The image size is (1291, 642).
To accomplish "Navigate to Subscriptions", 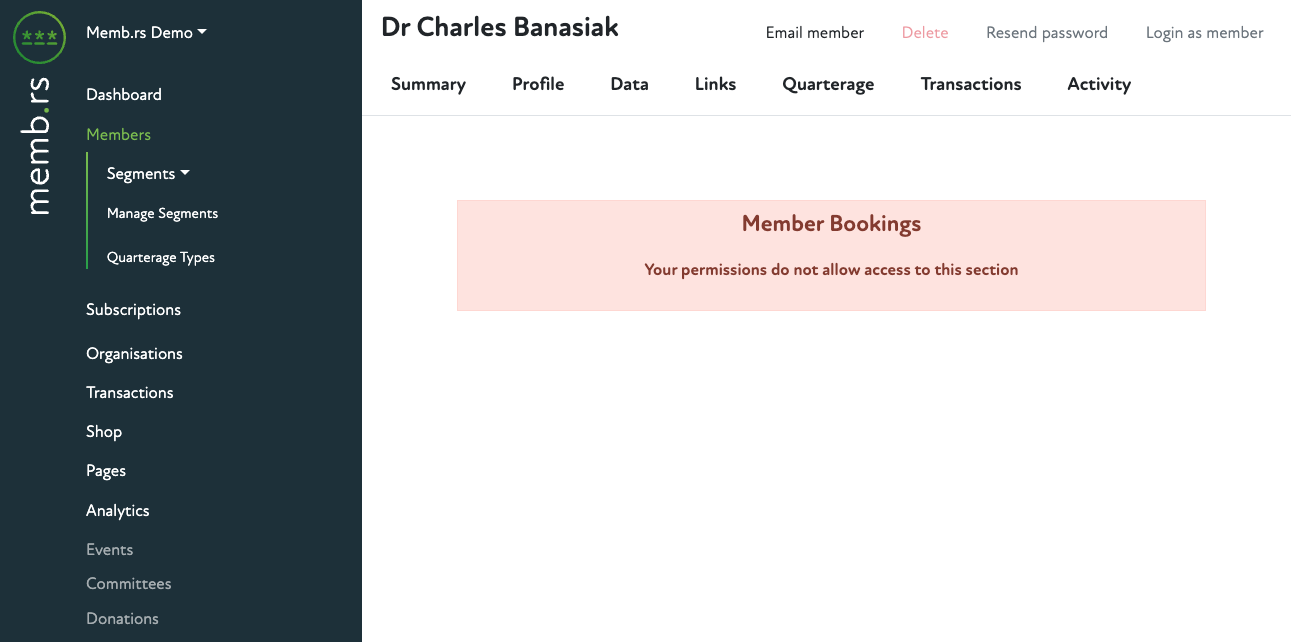I will click(133, 310).
